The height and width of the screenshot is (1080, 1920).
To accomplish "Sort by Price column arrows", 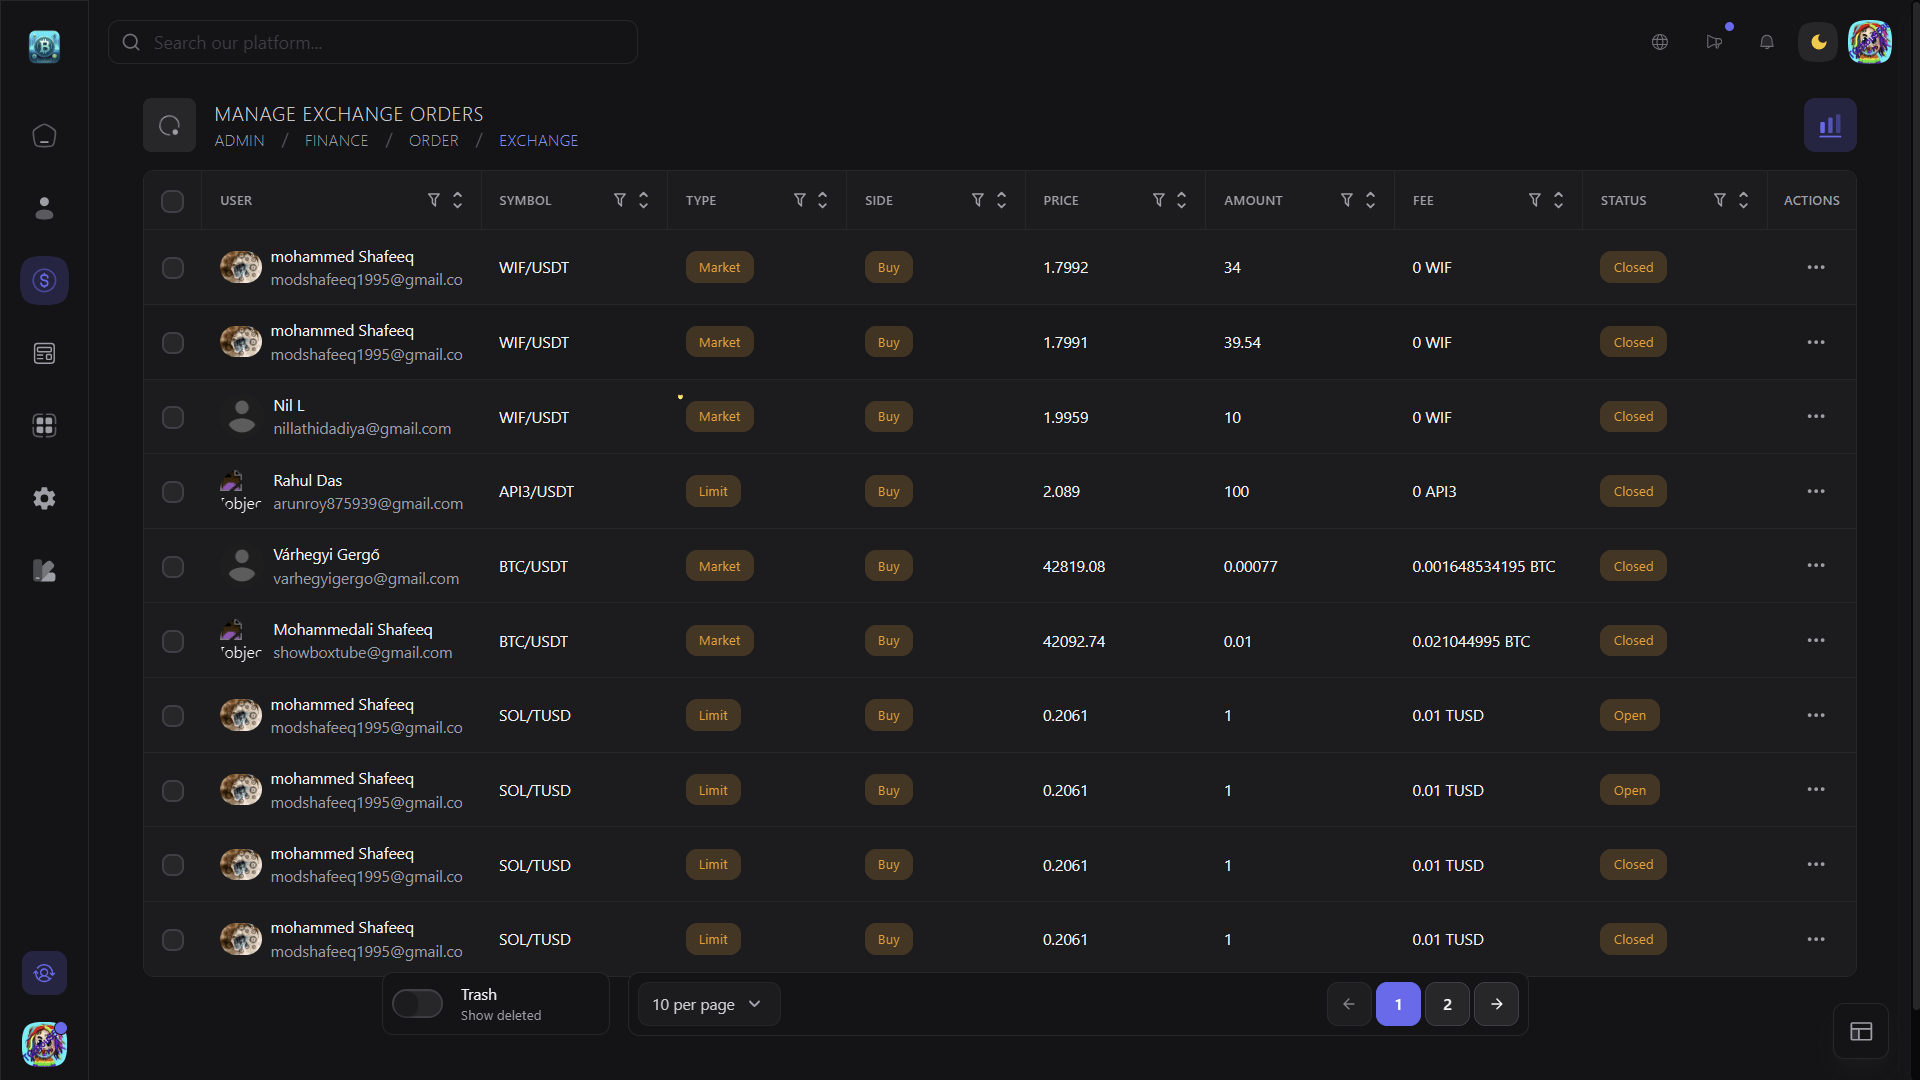I will tap(1181, 200).
